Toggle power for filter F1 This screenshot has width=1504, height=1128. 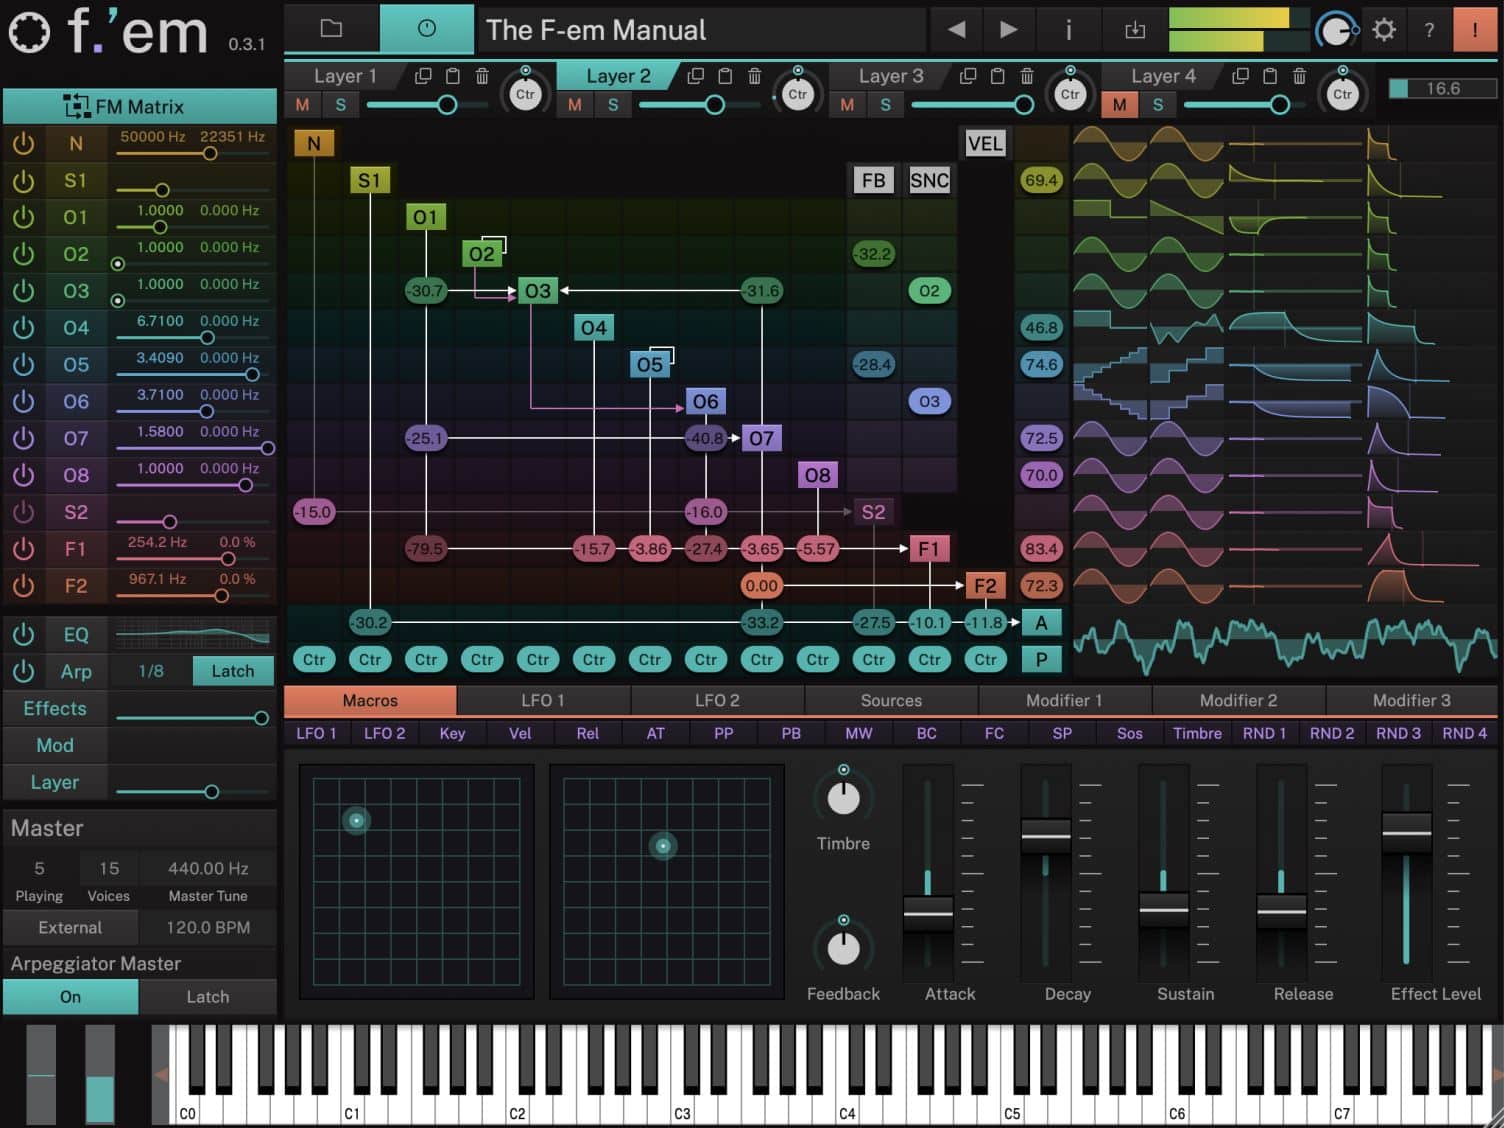pyautogui.click(x=23, y=549)
